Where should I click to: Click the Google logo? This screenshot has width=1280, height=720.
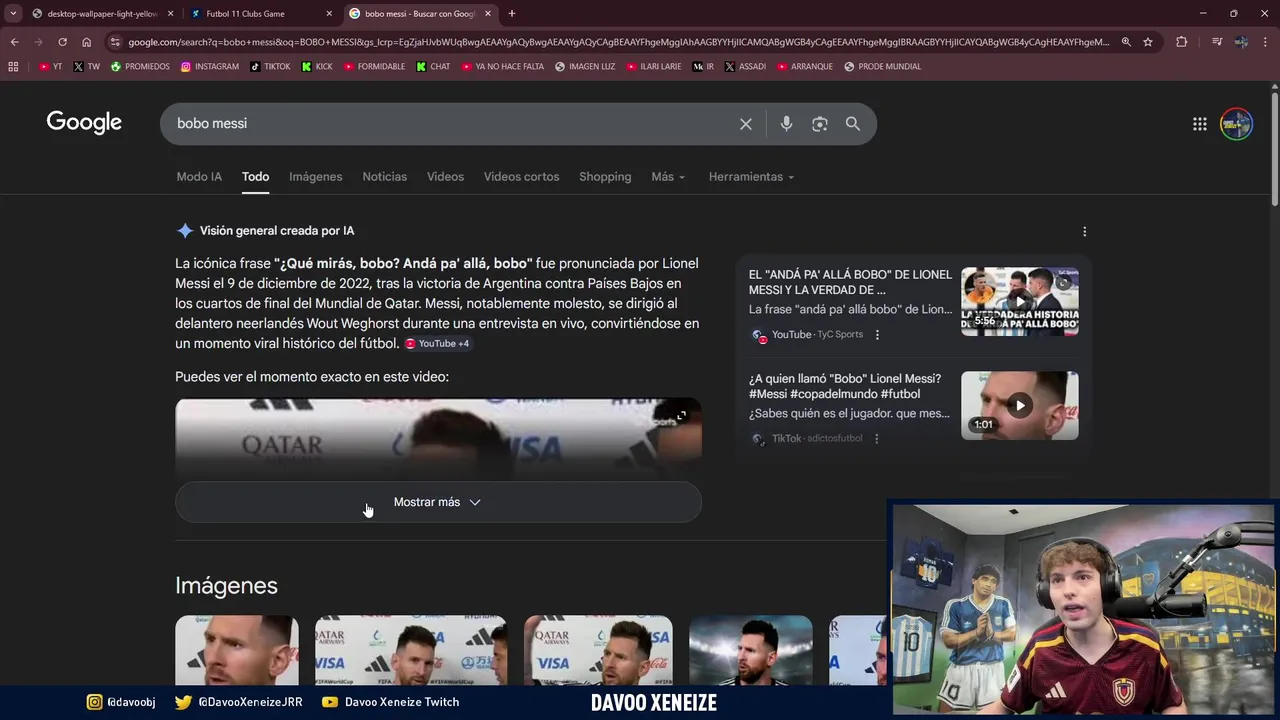(84, 123)
